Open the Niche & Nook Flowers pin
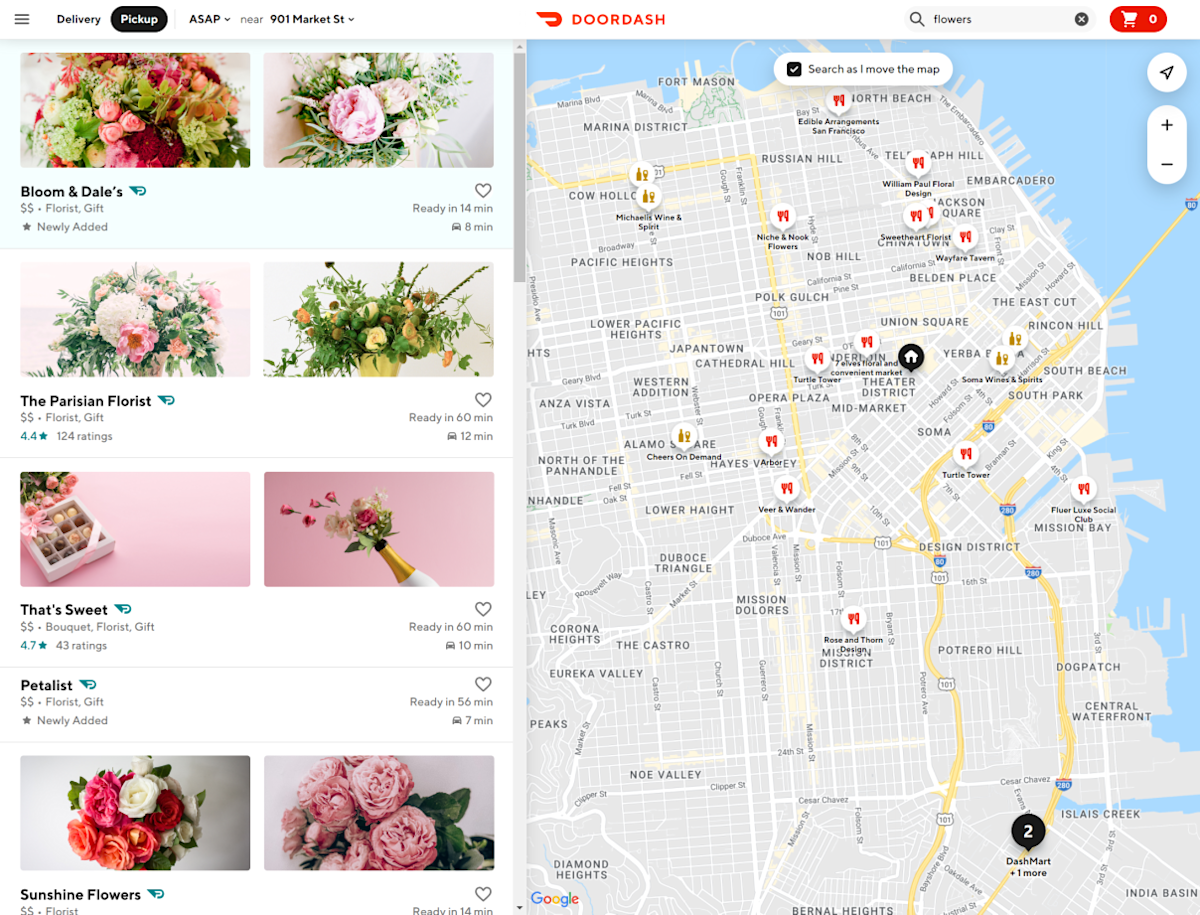 coord(783,215)
